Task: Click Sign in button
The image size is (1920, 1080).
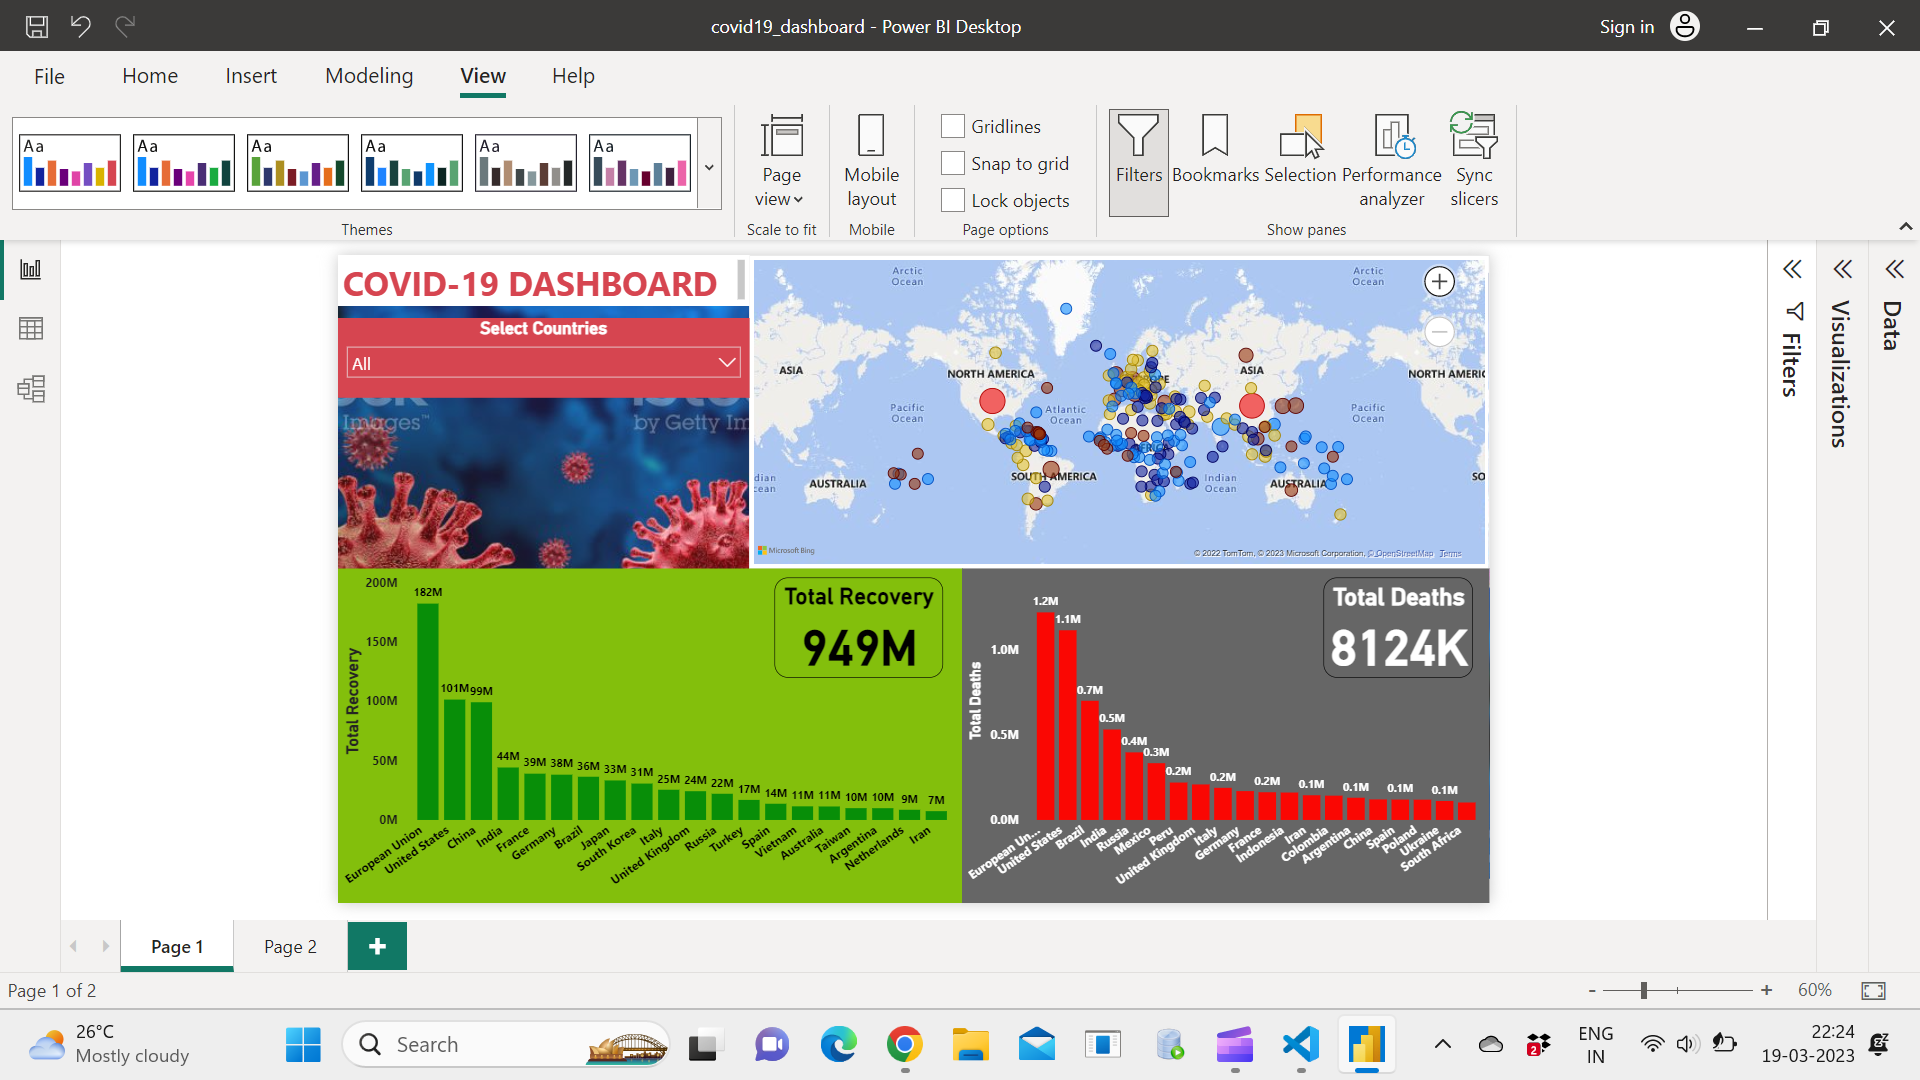Action: tap(1626, 27)
